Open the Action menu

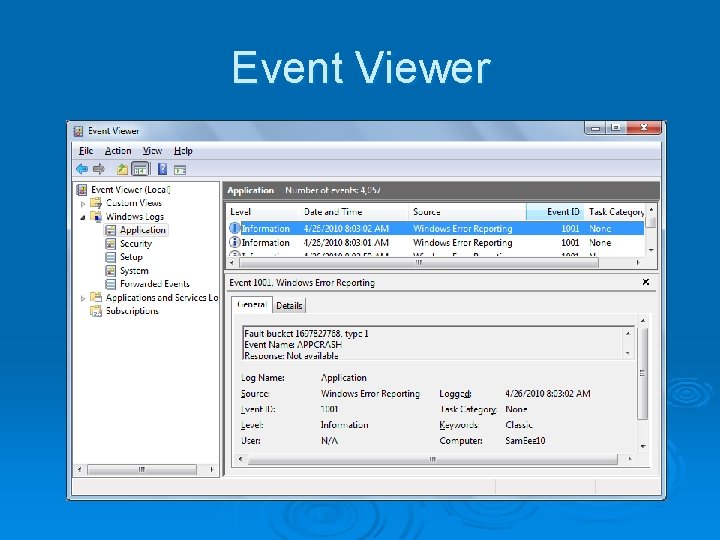point(118,151)
